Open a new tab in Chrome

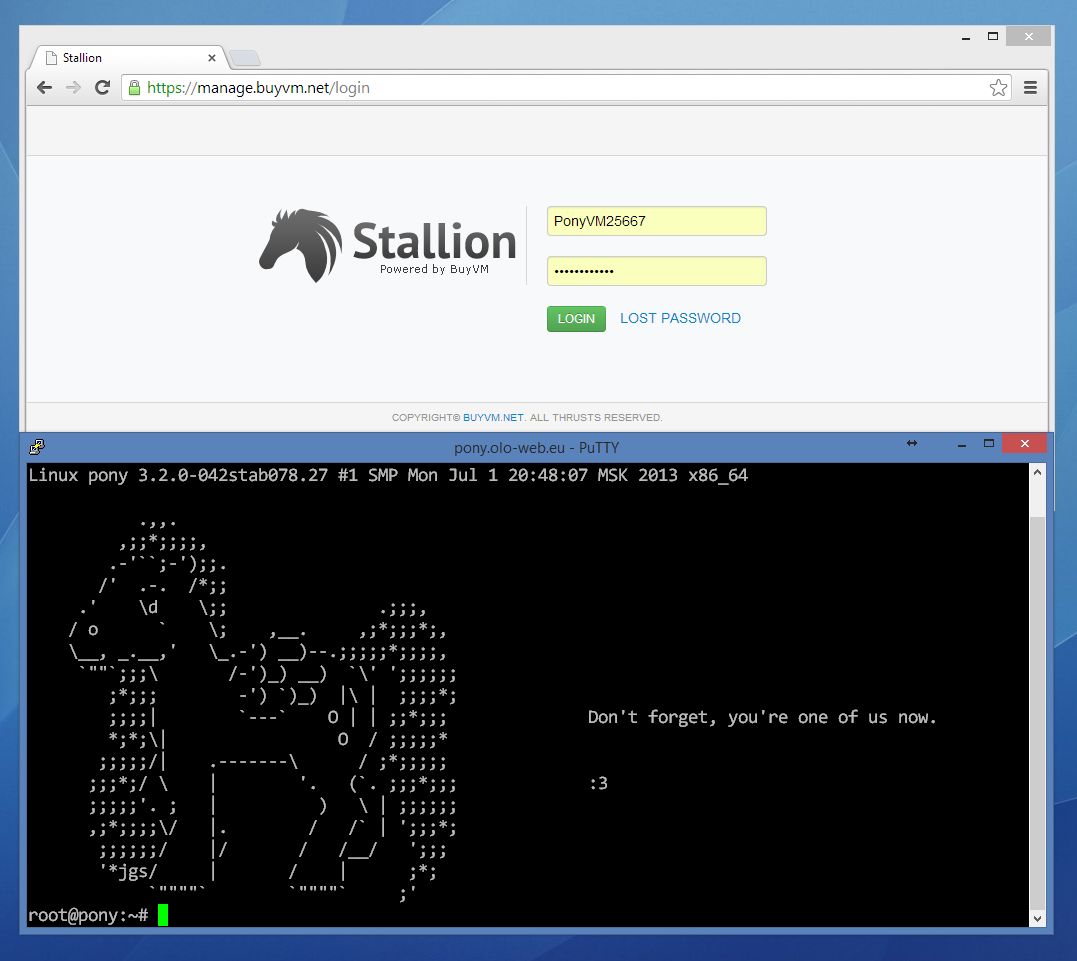(245, 58)
